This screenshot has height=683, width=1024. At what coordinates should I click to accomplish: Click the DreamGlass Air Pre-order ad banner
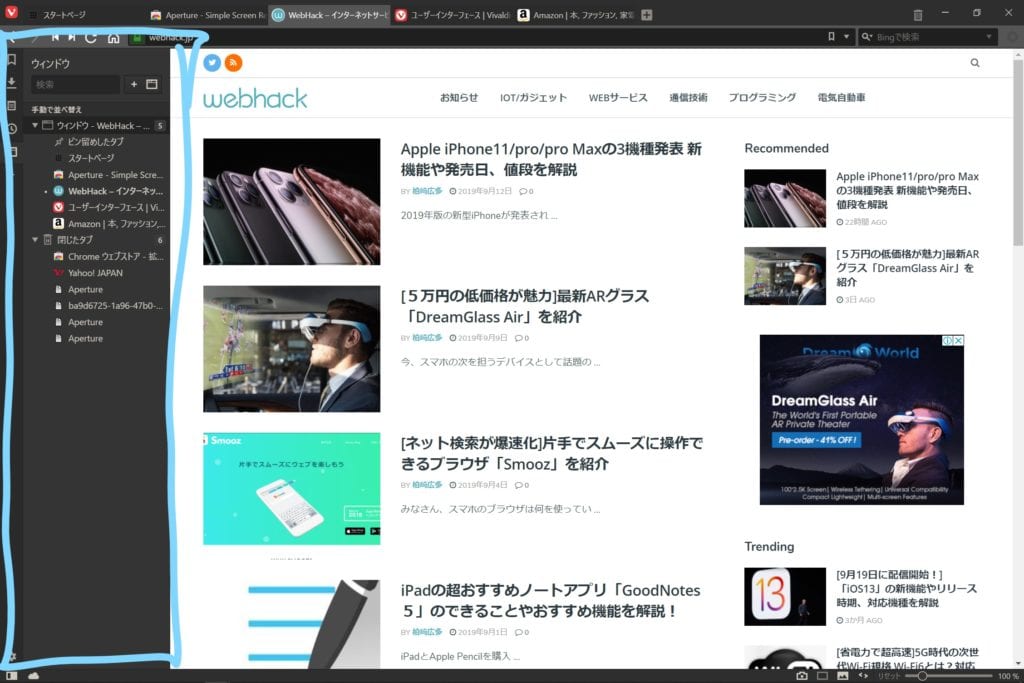point(861,419)
